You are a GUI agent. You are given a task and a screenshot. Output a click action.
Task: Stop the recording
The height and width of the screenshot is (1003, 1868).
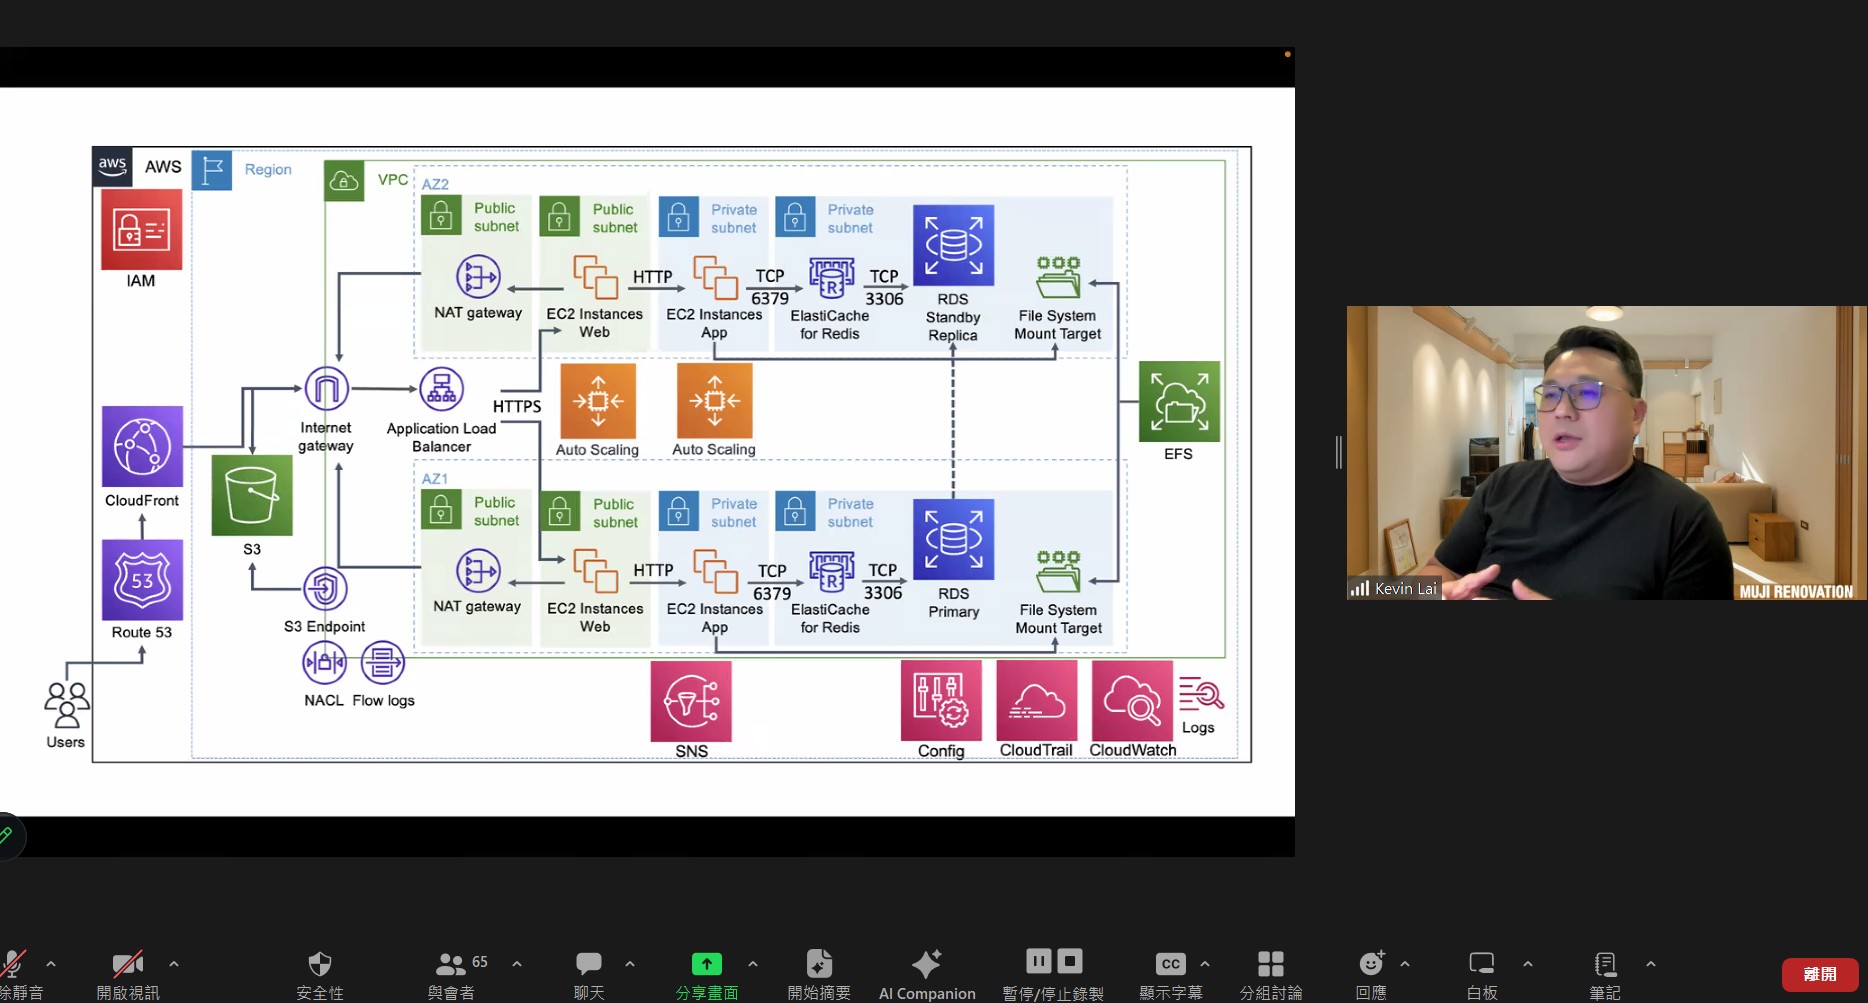(x=1070, y=961)
